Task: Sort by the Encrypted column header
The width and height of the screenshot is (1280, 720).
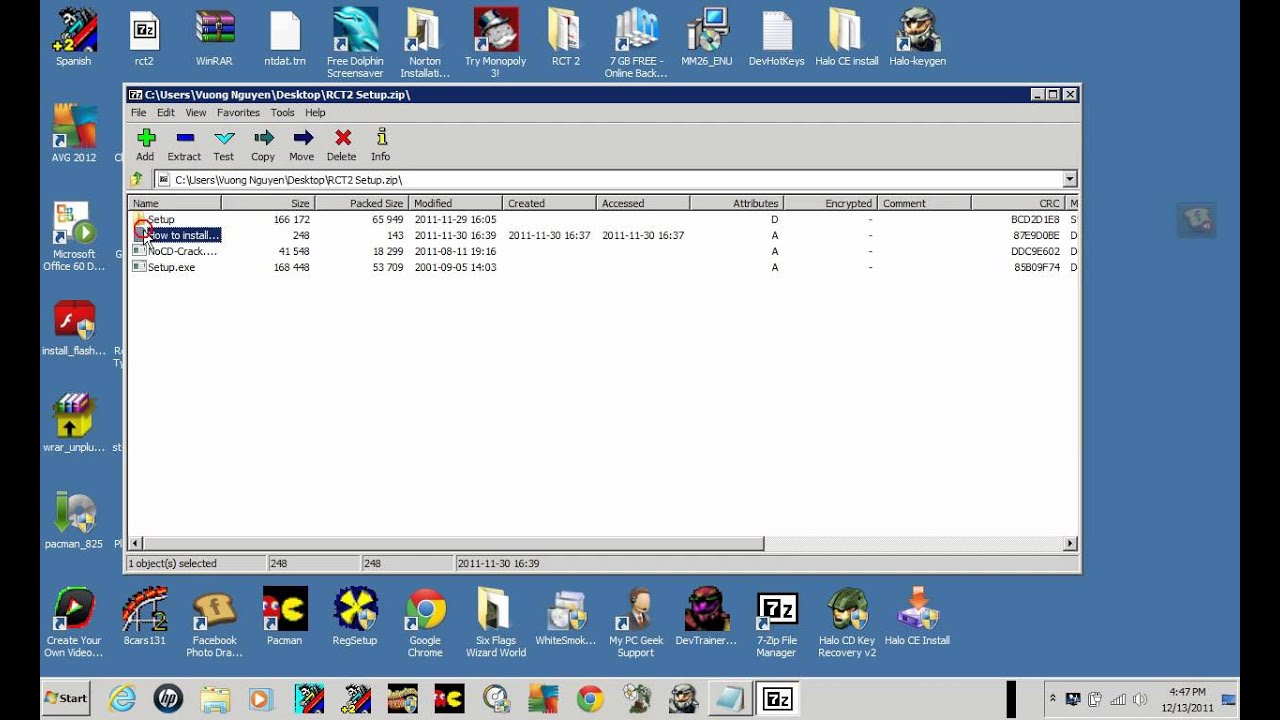Action: pos(831,203)
